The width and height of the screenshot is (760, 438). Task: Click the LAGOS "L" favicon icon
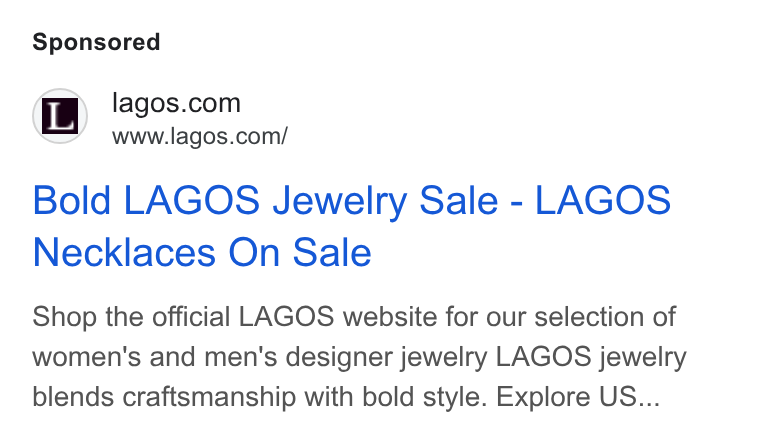point(60,116)
